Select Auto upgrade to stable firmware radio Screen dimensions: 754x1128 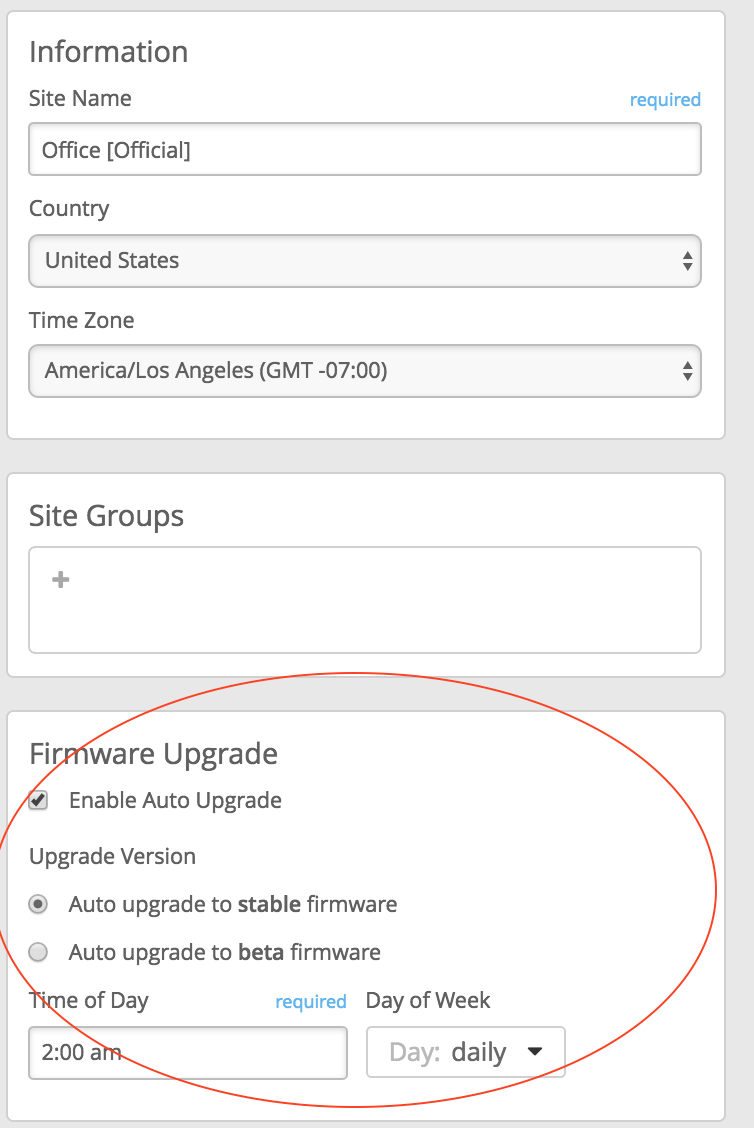[x=39, y=904]
